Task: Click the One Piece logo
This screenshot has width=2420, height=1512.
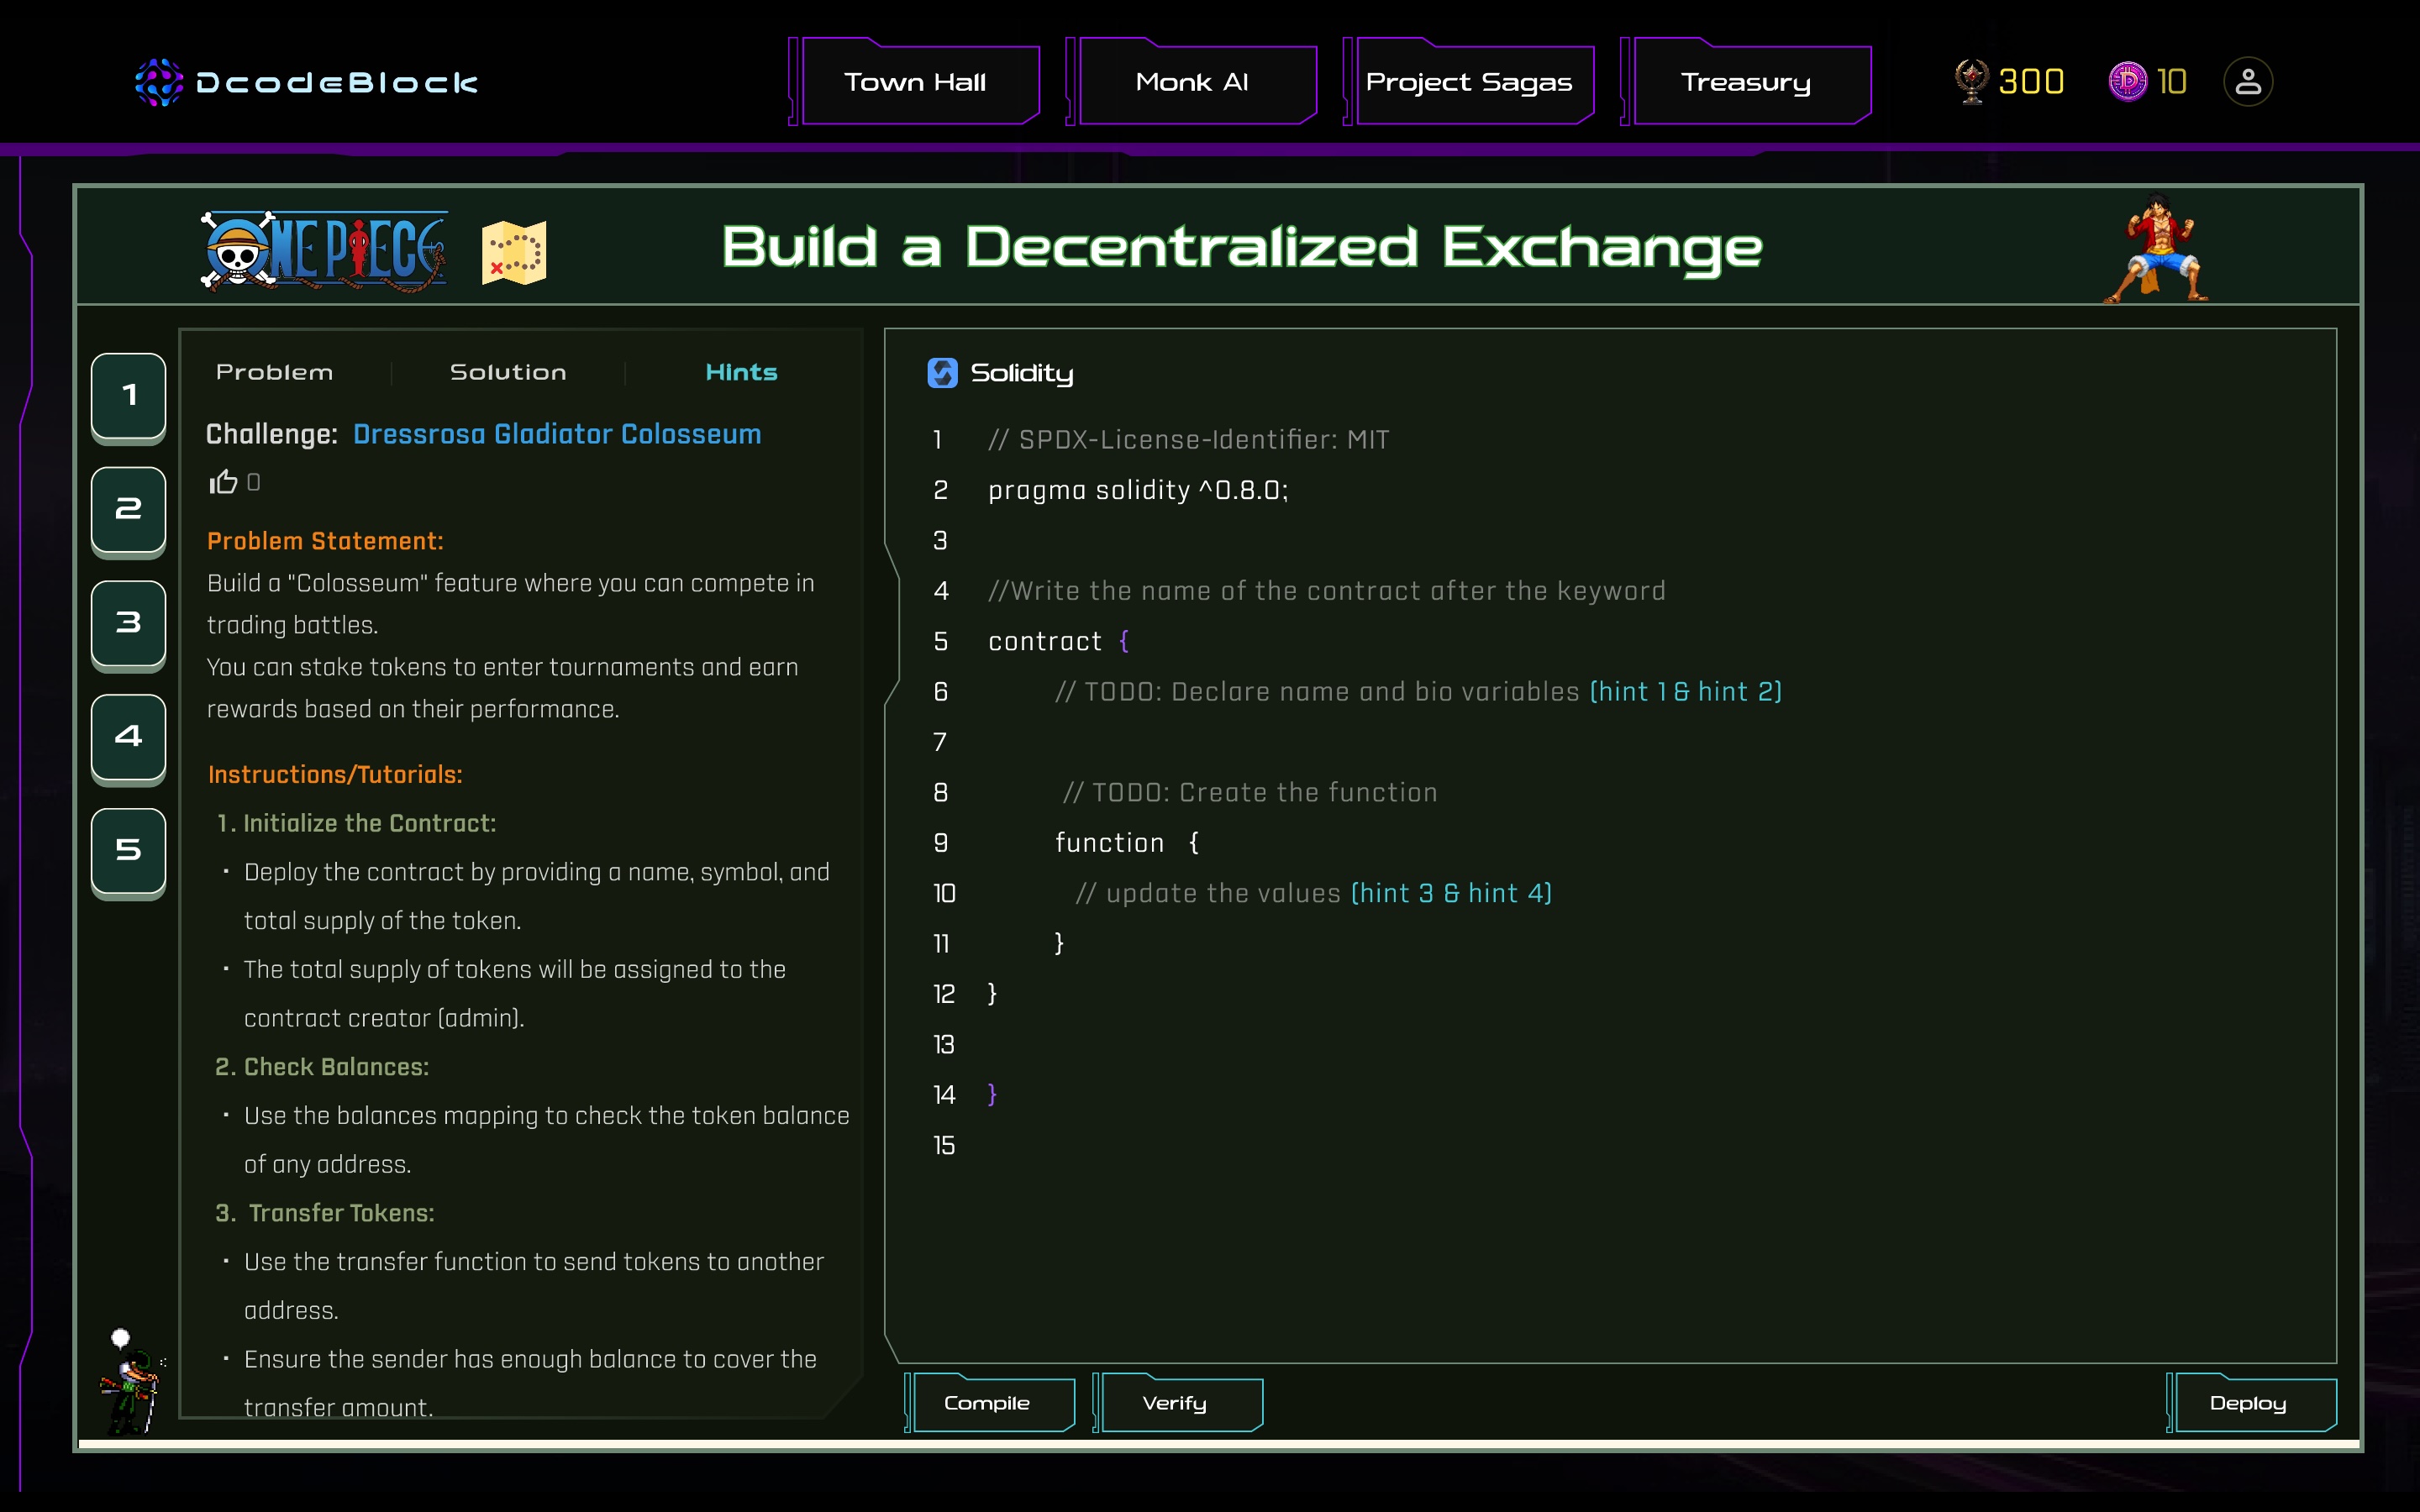Action: [x=323, y=250]
